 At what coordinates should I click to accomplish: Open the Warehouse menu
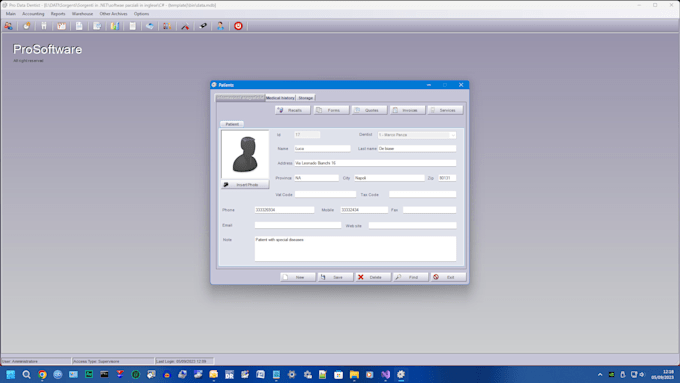tap(82, 14)
